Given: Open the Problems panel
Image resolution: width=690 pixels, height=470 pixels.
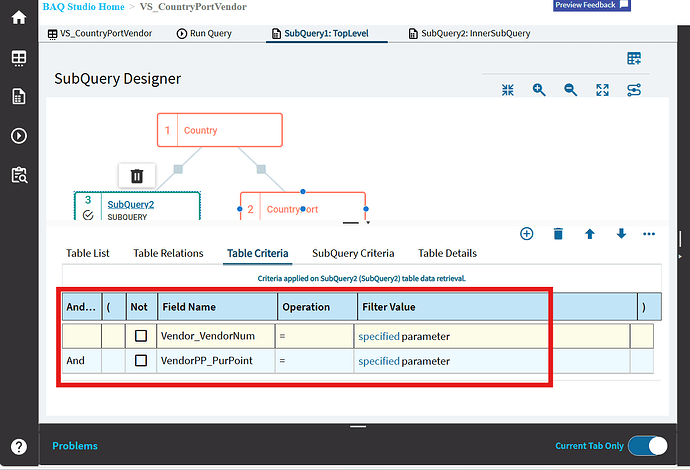Looking at the screenshot, I should tap(75, 446).
